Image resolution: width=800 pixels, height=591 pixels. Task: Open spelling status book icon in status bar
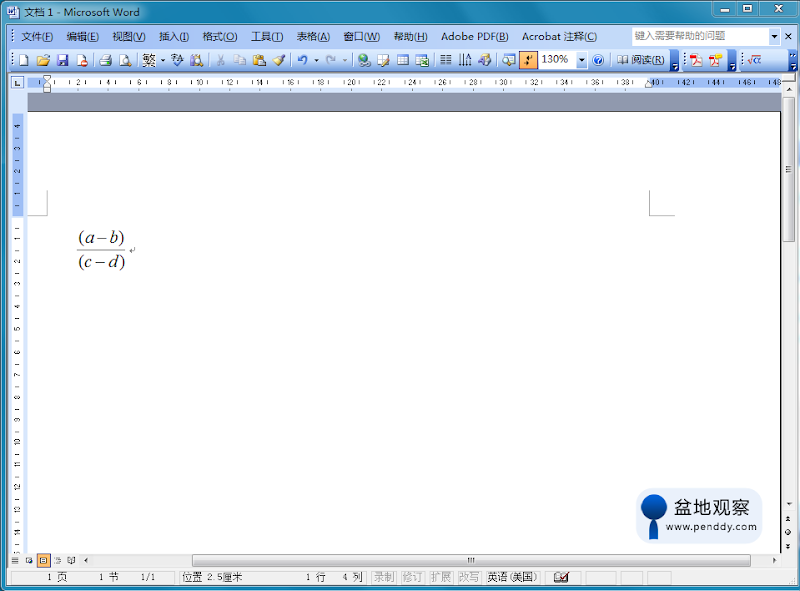tap(561, 577)
